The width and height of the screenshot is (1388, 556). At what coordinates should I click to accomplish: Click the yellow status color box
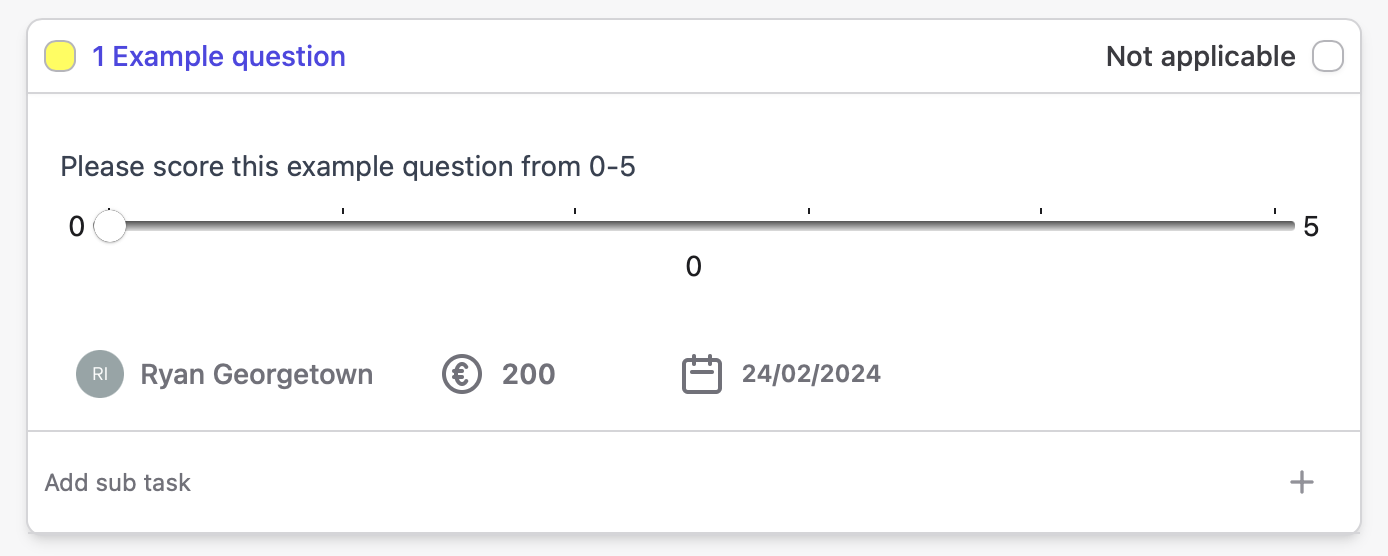(60, 57)
